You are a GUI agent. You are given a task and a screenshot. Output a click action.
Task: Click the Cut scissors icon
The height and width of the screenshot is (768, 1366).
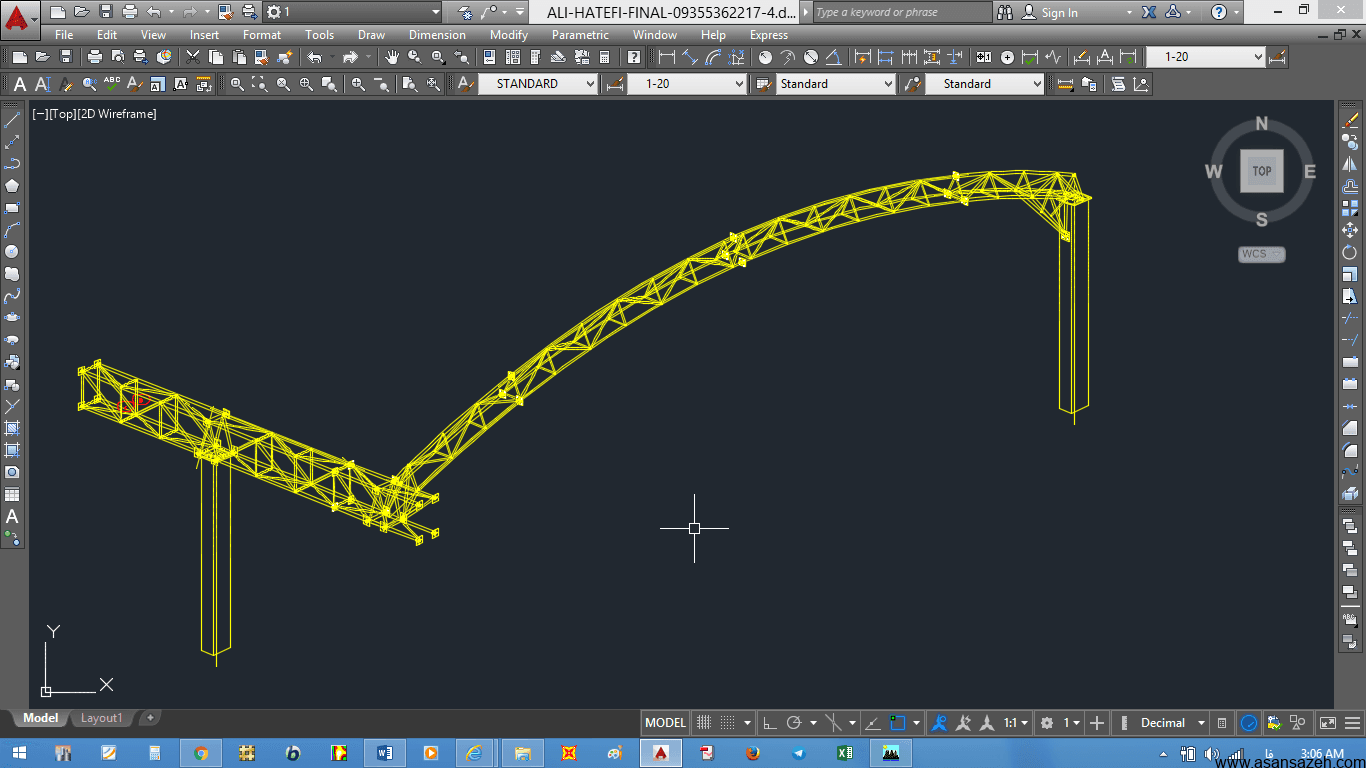[193, 57]
